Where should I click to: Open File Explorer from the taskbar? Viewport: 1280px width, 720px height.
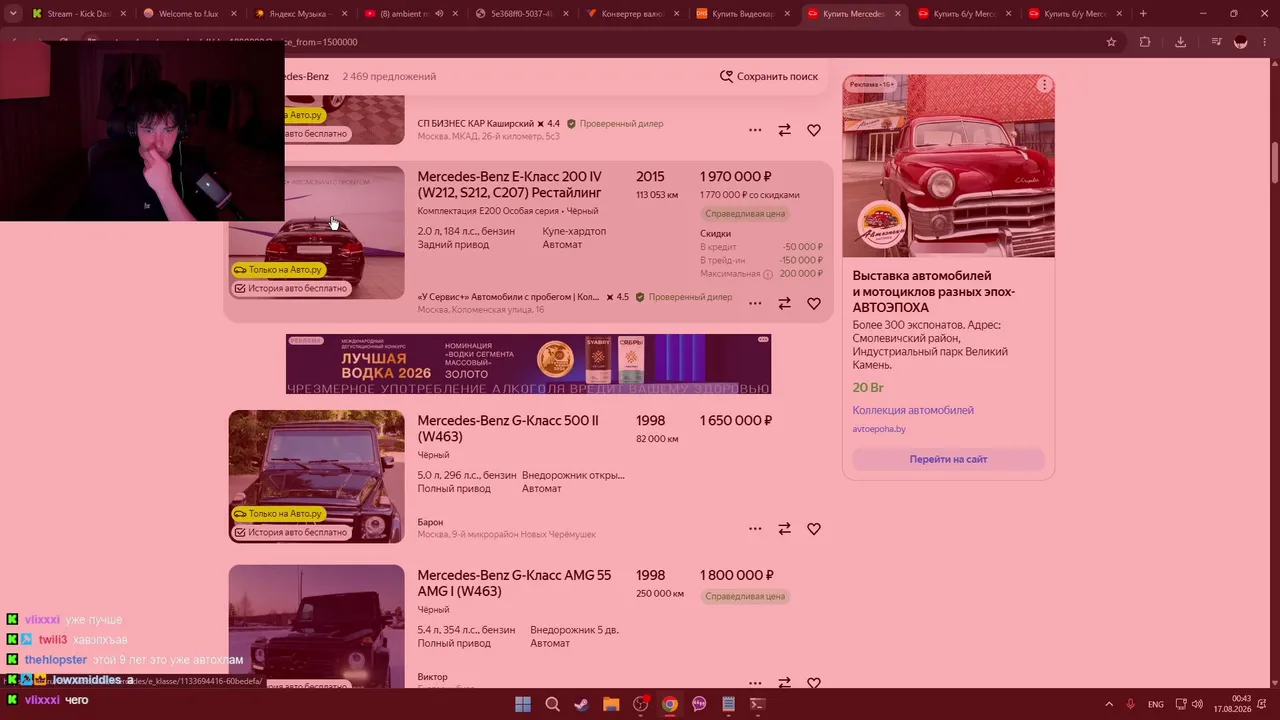pyautogui.click(x=611, y=704)
